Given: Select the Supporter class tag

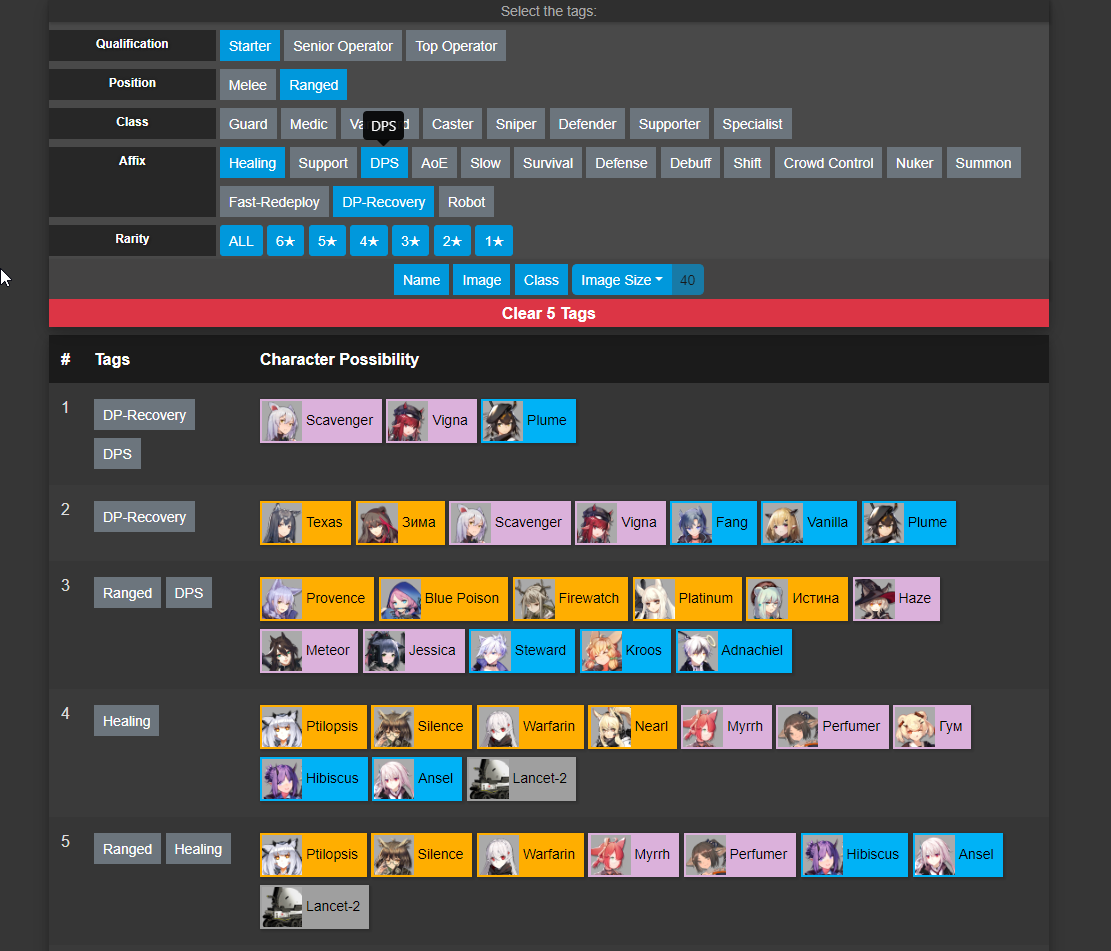Looking at the screenshot, I should [x=669, y=124].
